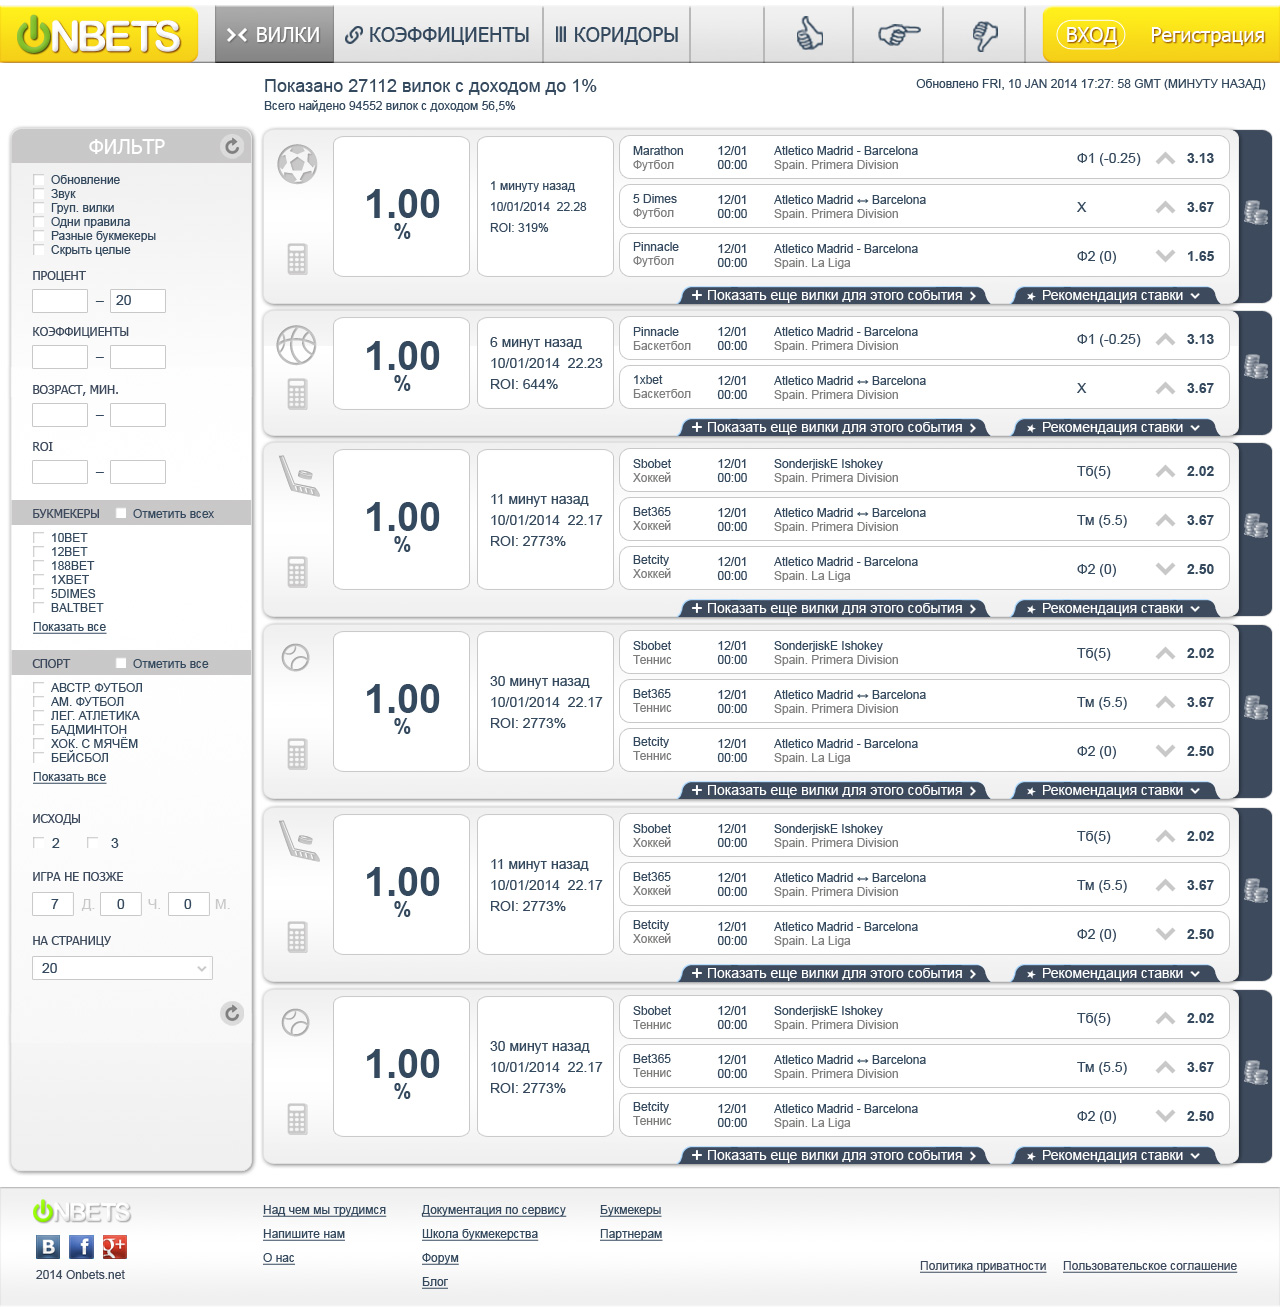
Task: Click the ВХОД login button
Action: [1091, 35]
